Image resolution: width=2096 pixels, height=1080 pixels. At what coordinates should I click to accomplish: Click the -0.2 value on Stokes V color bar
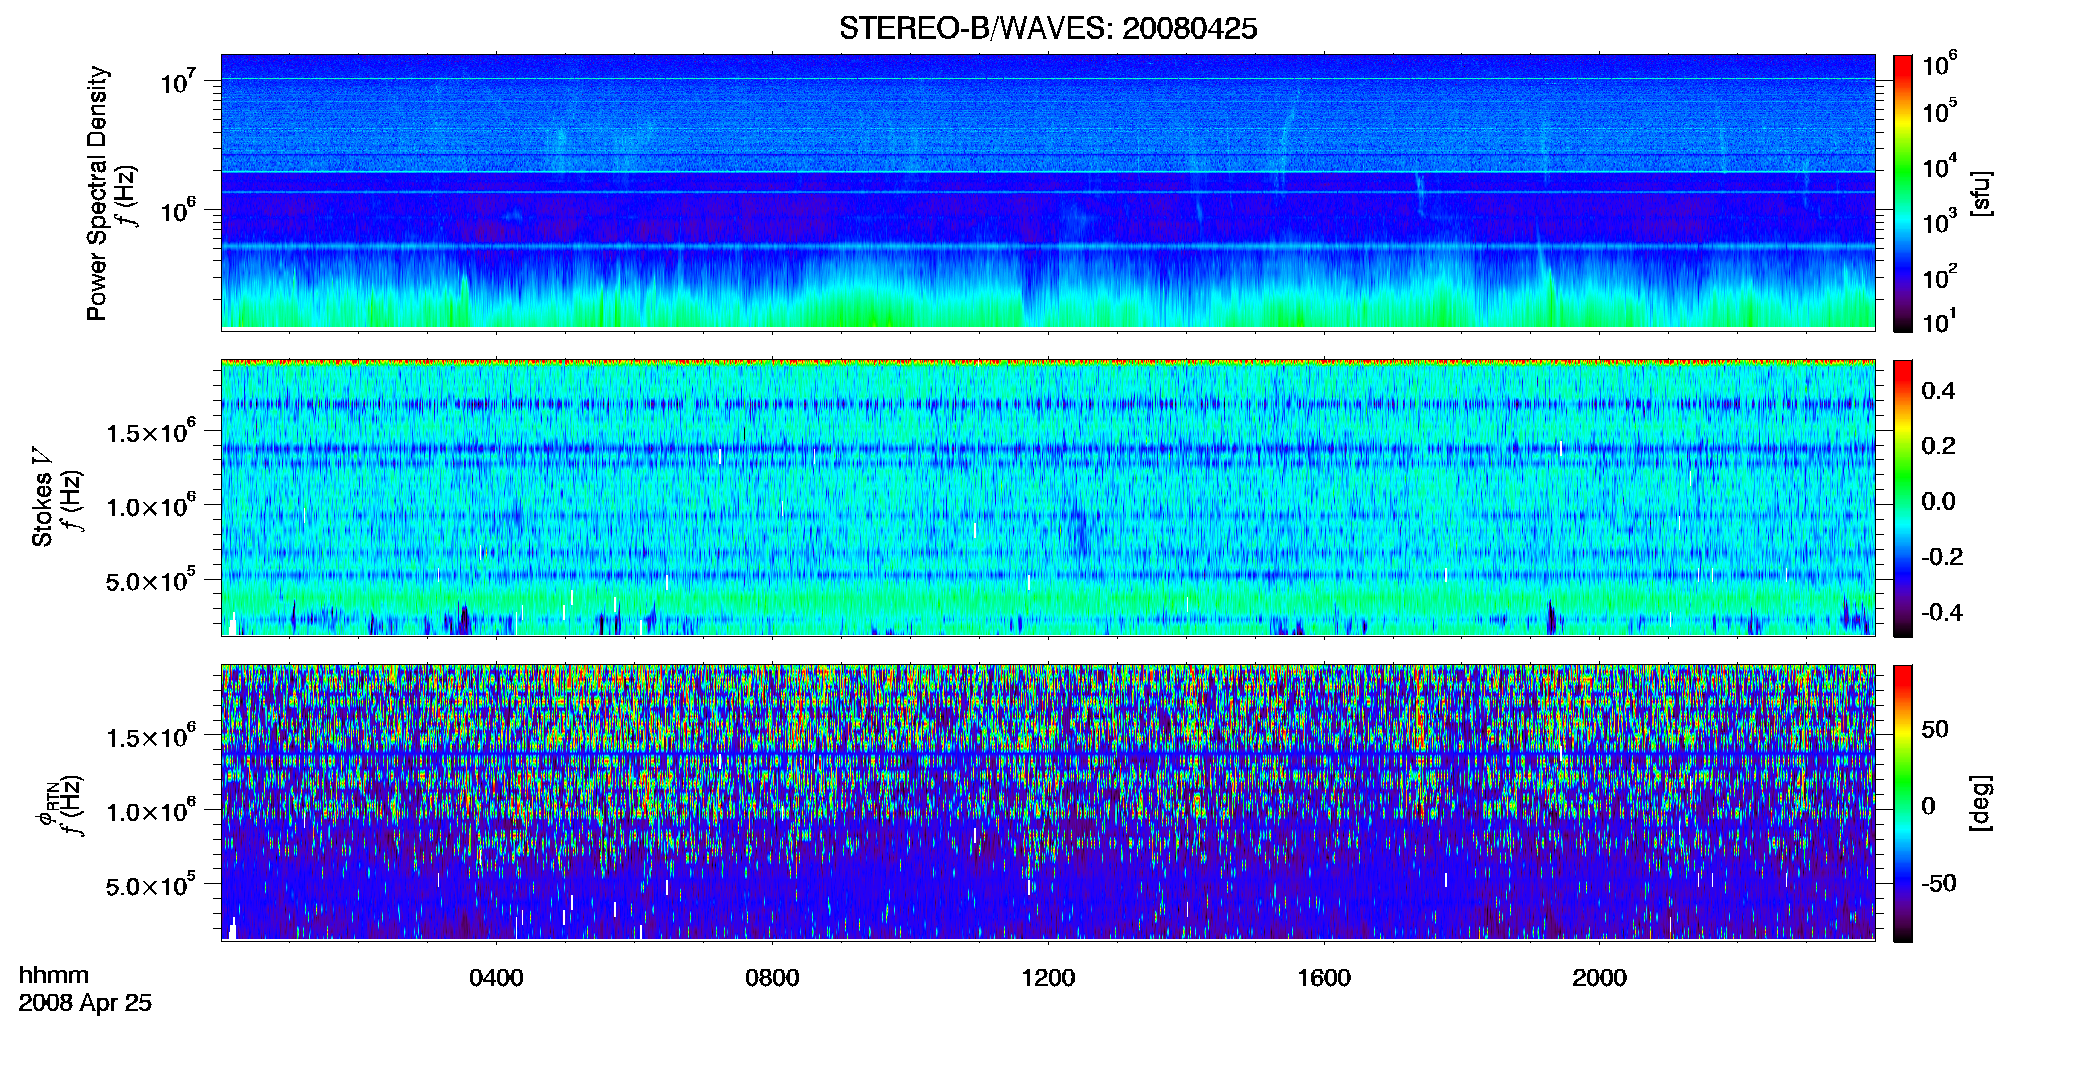click(1942, 557)
